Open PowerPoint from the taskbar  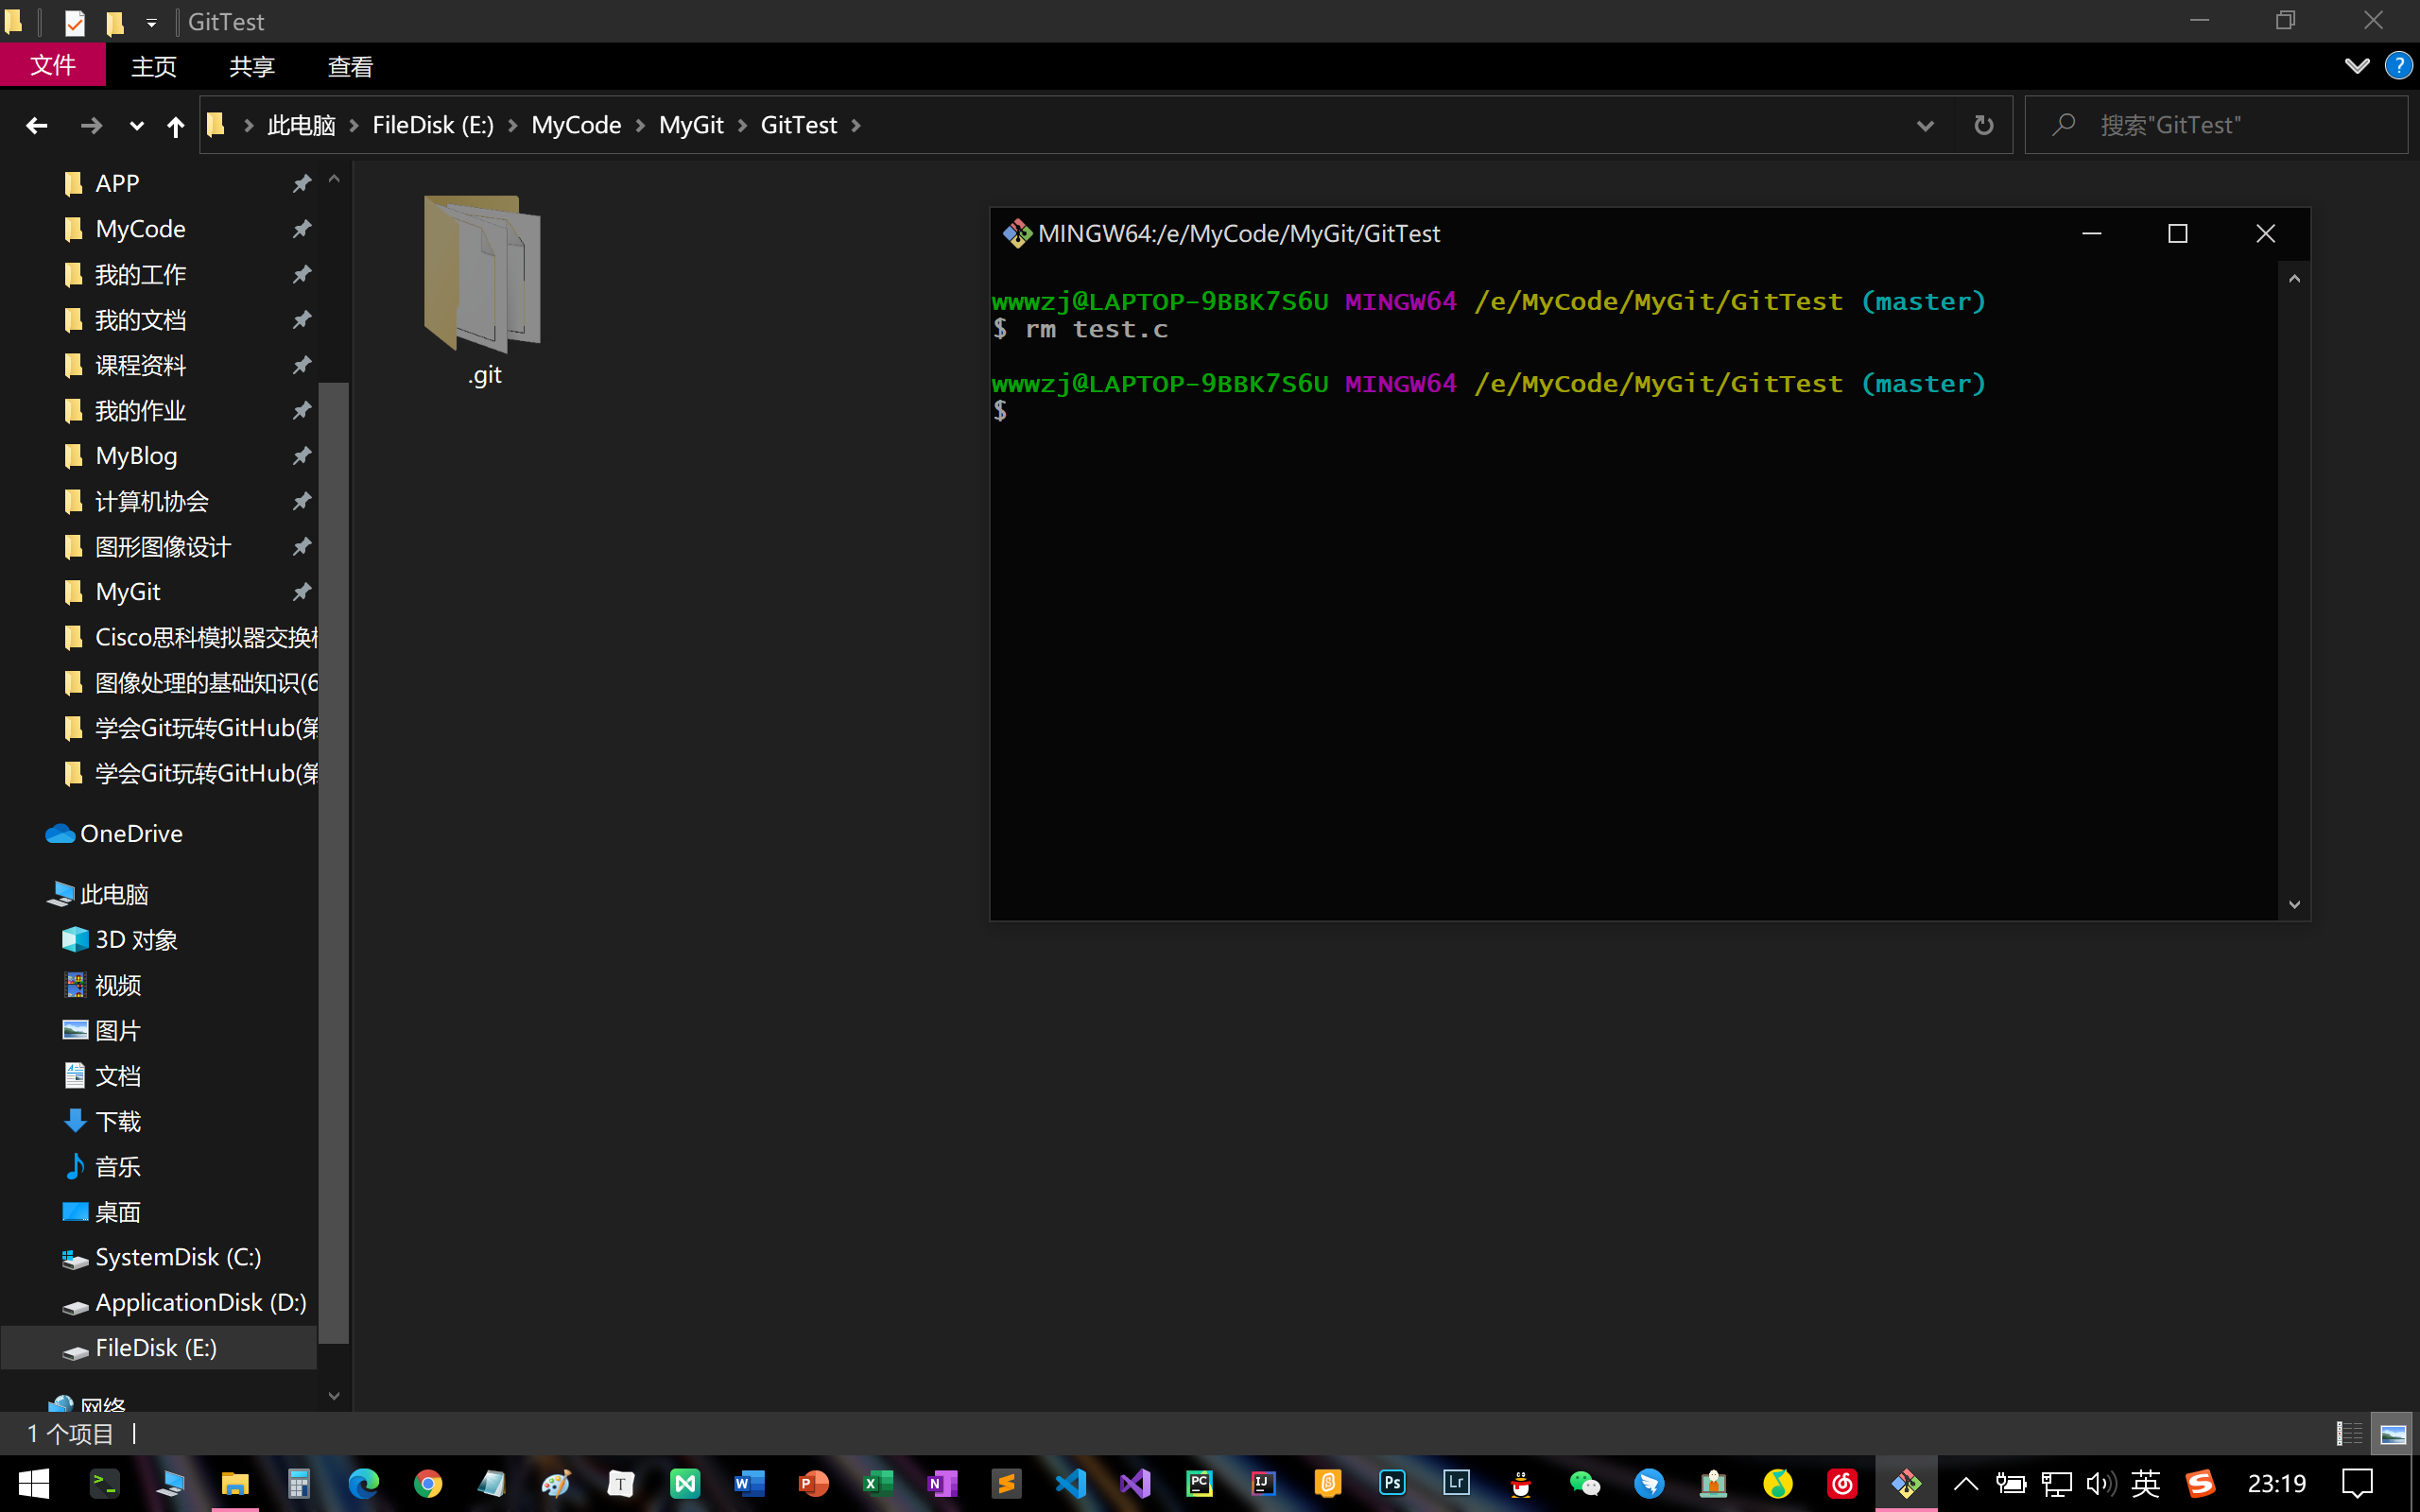click(x=813, y=1484)
